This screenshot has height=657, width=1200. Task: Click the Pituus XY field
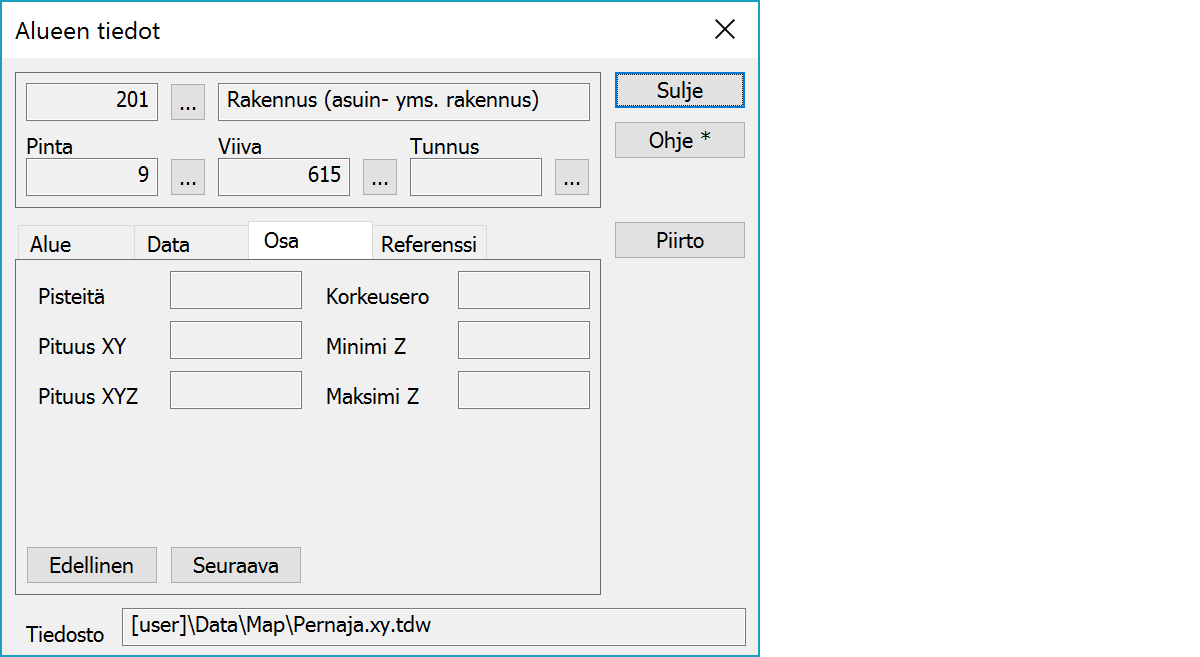[236, 340]
